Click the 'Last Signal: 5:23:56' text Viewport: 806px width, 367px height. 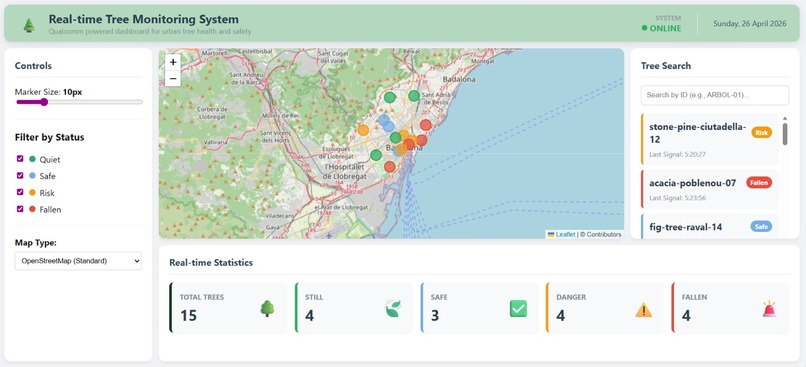677,198
